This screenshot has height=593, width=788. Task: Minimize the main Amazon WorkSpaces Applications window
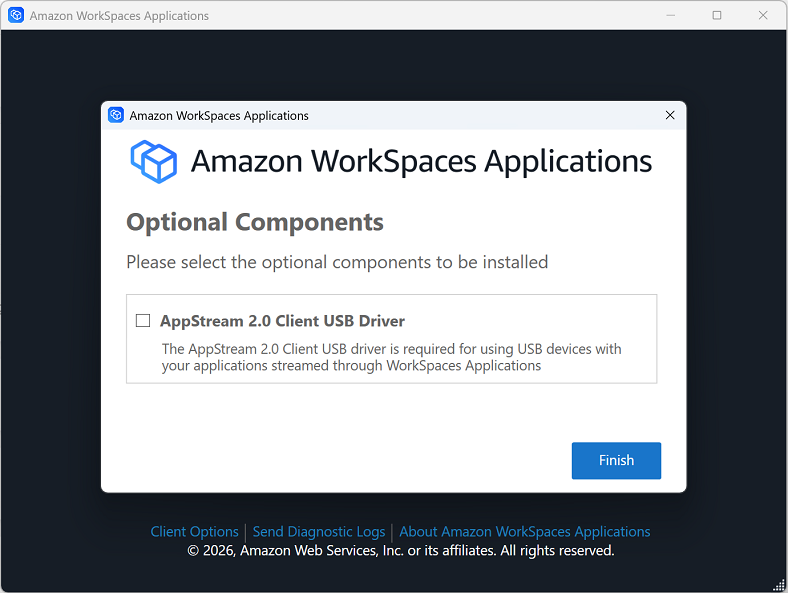point(670,15)
